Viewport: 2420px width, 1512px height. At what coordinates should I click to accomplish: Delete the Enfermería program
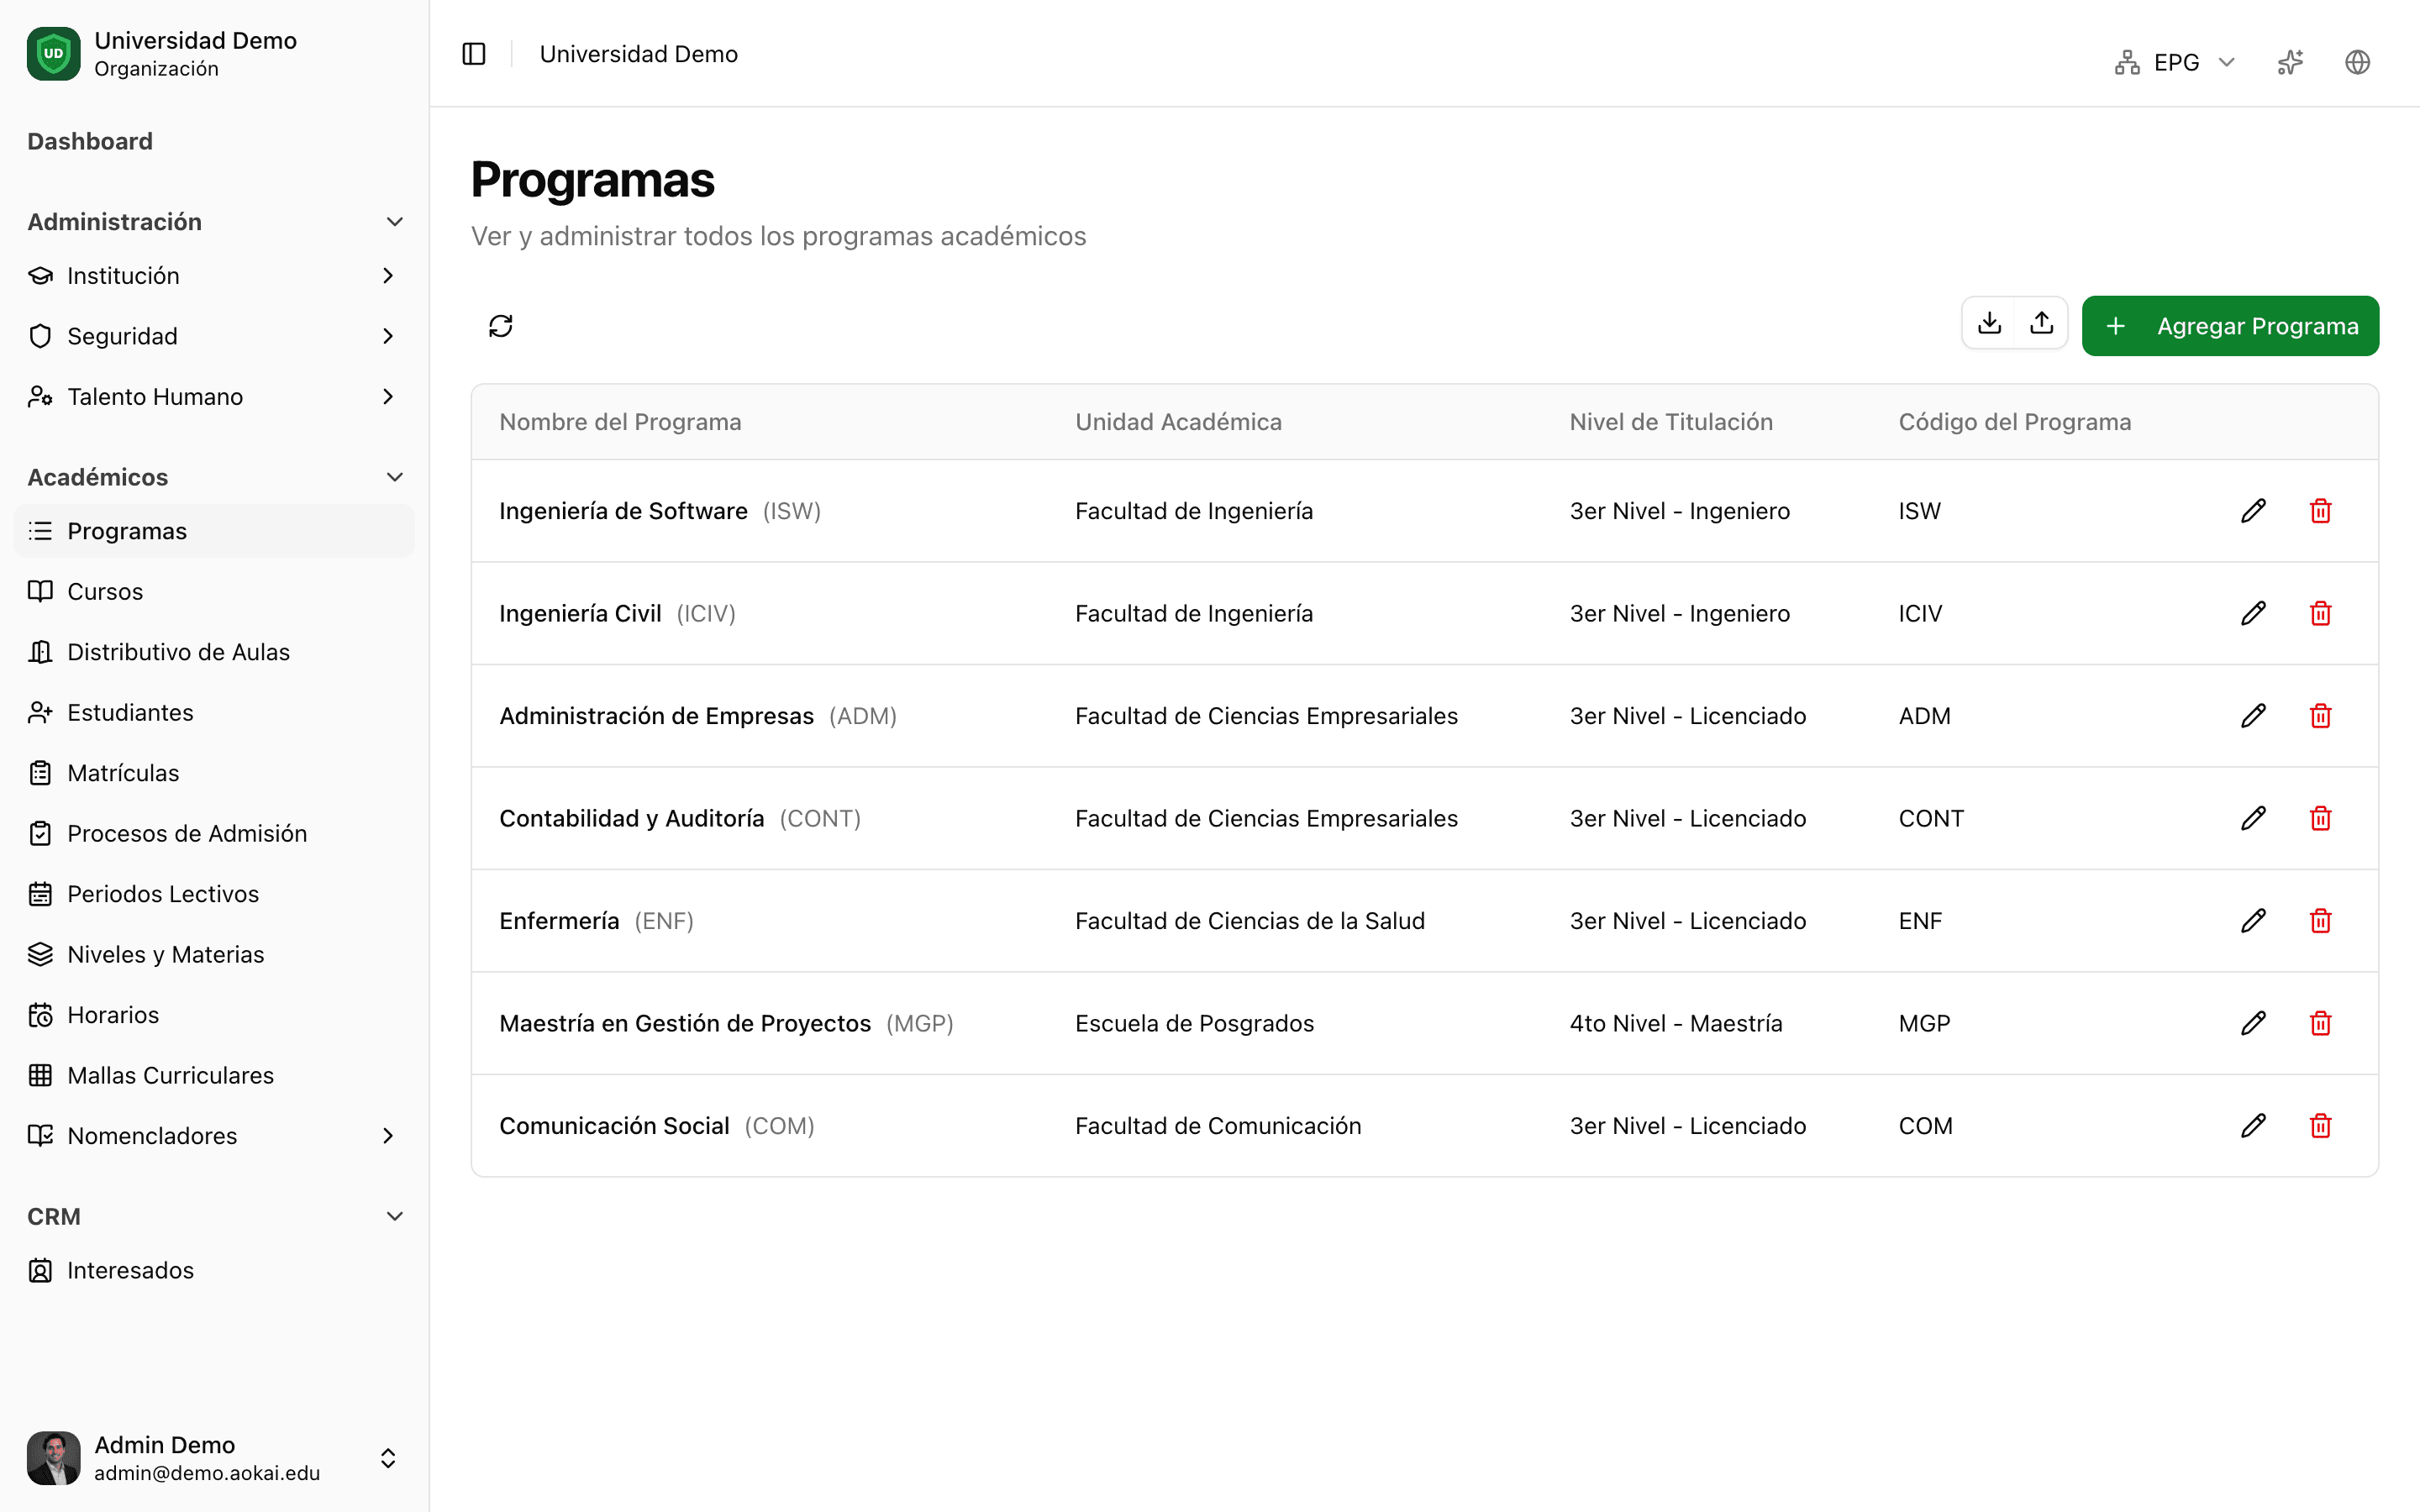click(2320, 921)
